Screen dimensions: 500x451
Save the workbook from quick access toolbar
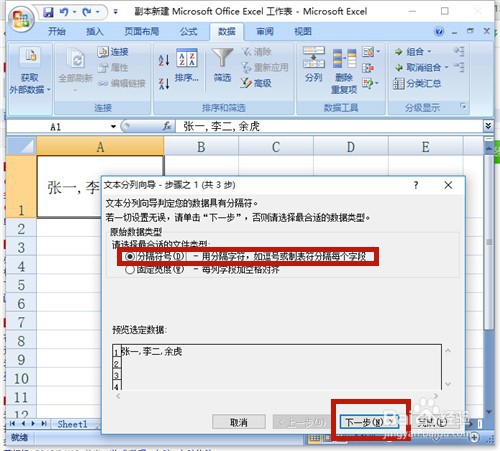[x=49, y=12]
